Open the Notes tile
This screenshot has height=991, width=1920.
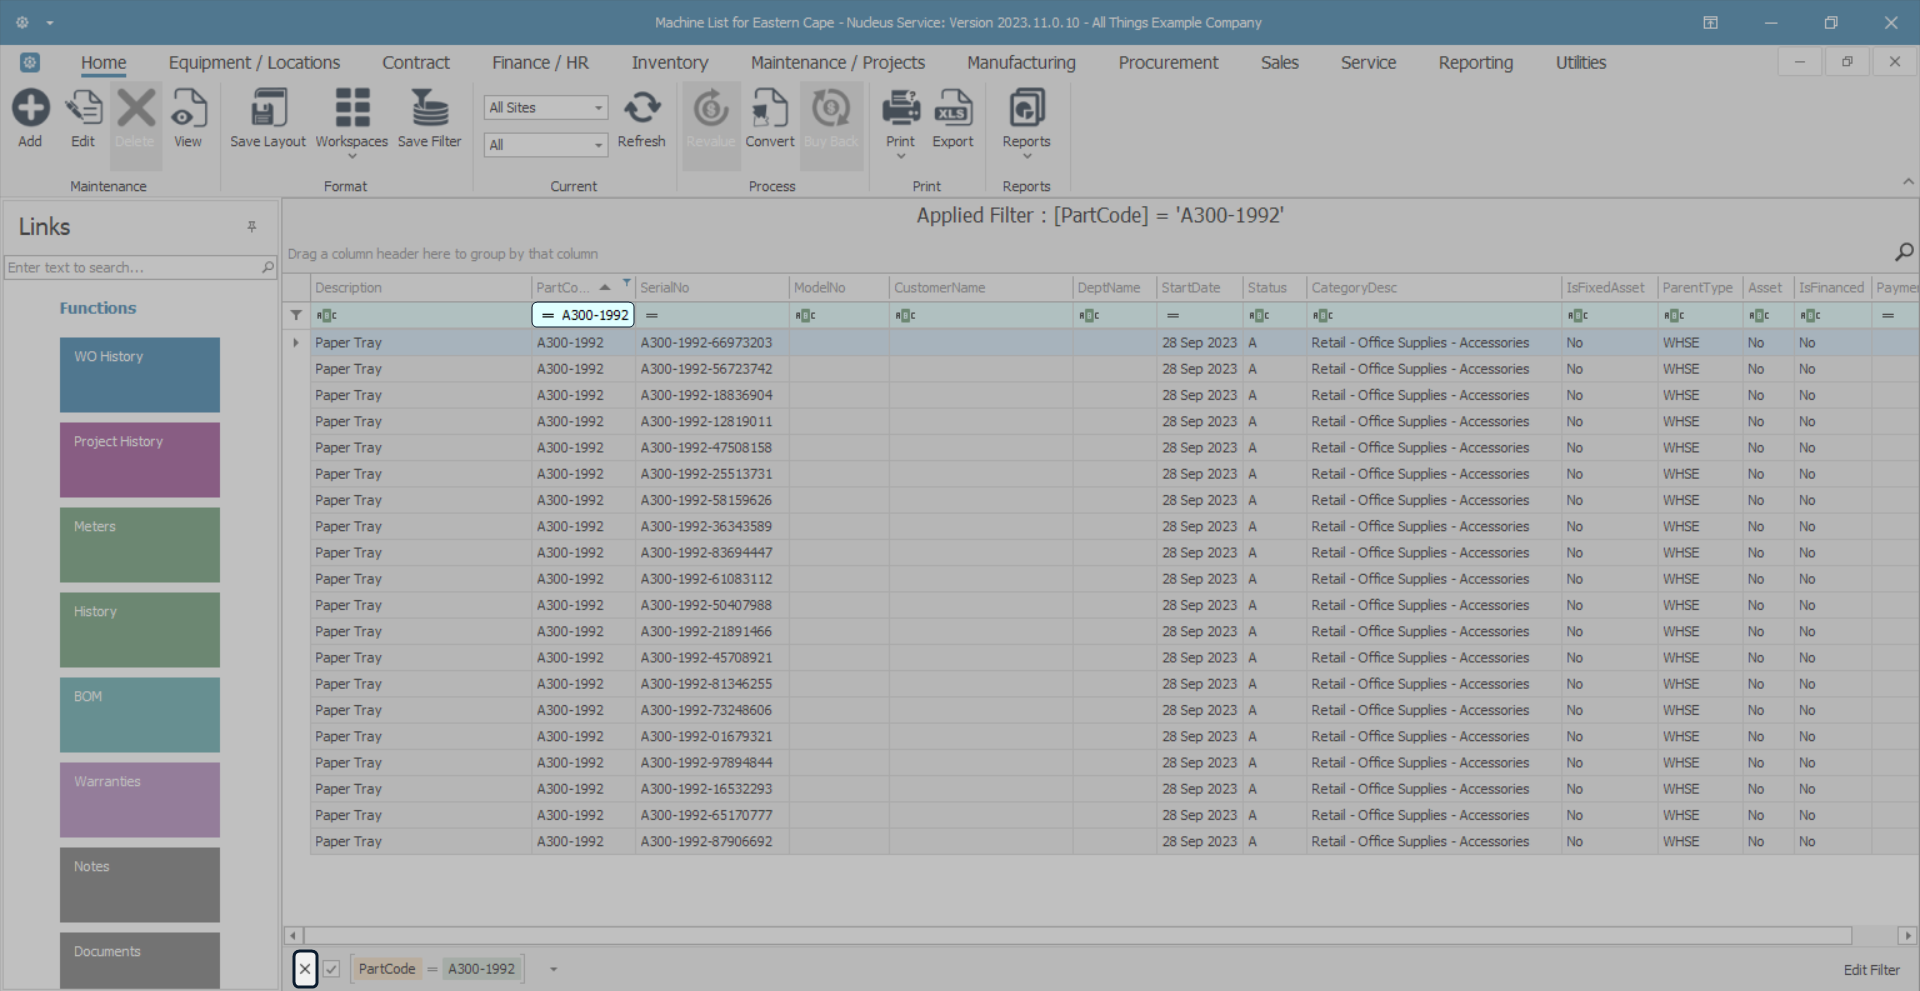(x=140, y=885)
